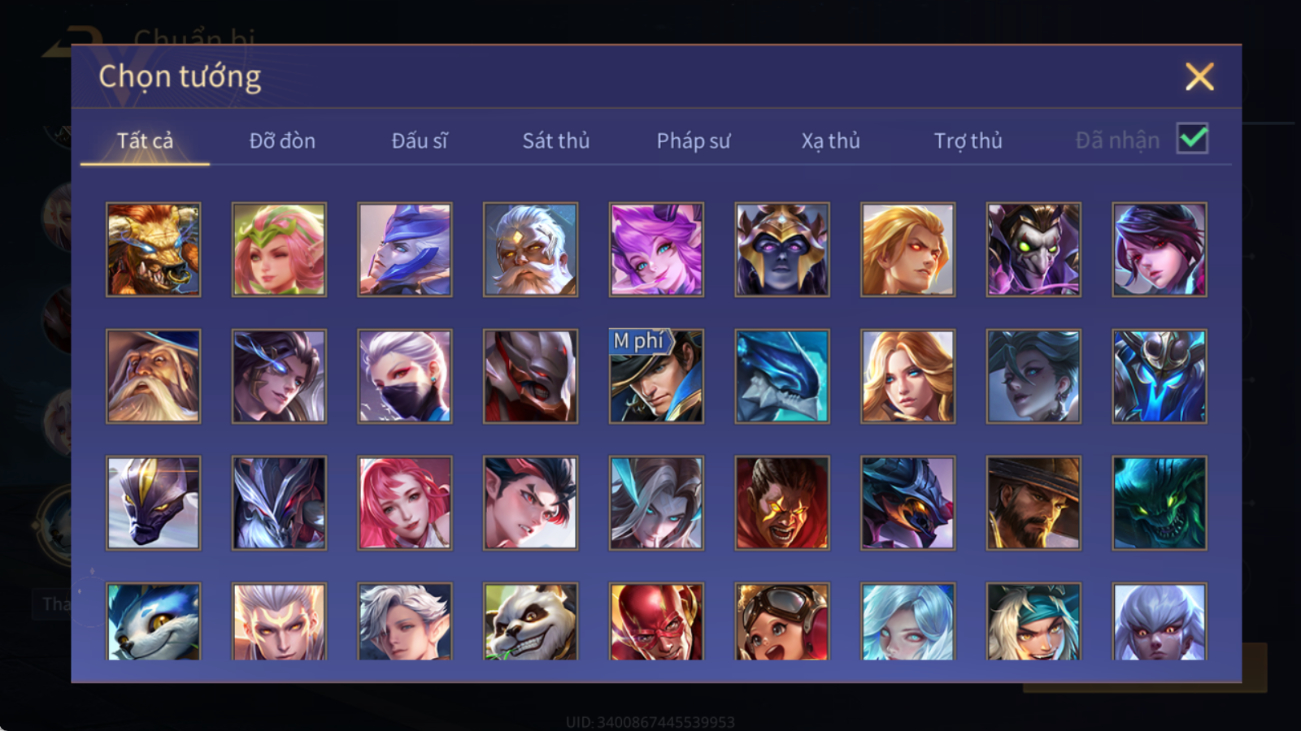Select the 'Tất cả' tab

[x=145, y=141]
